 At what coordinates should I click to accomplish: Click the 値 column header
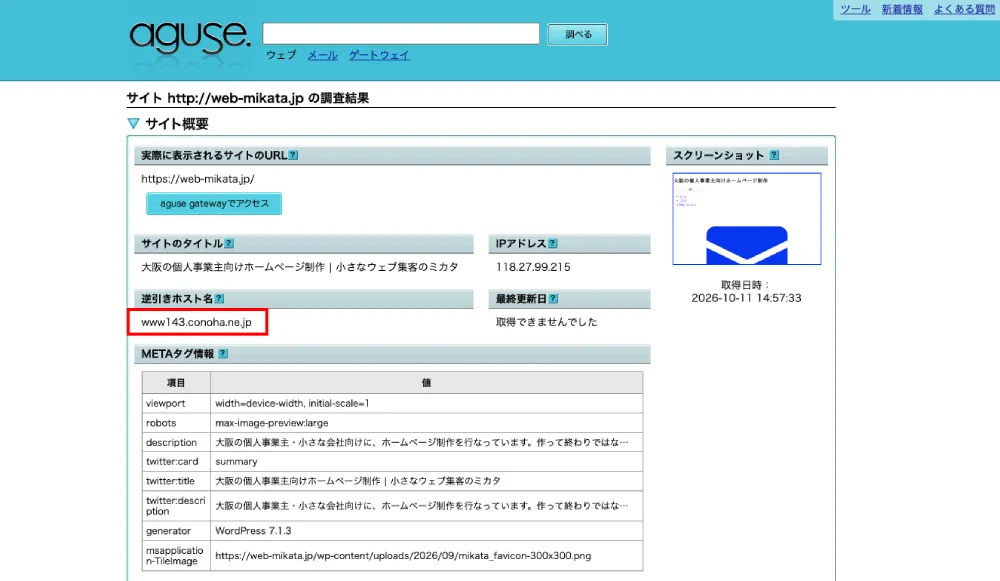(426, 383)
